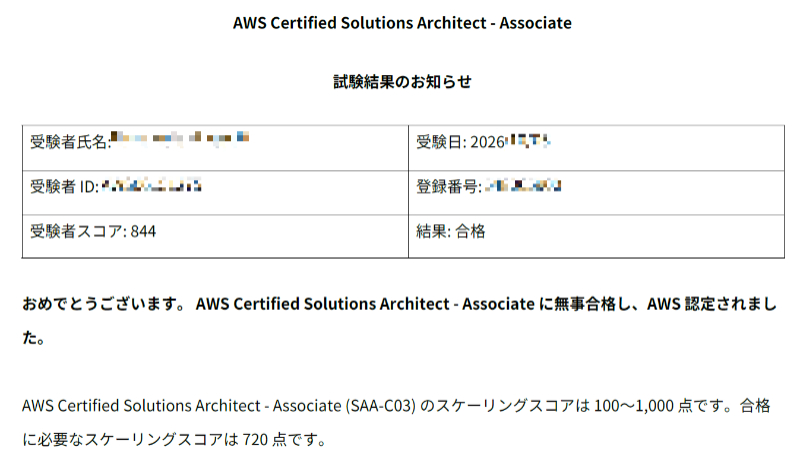Click the 結果 label
This screenshot has height=463, width=800.
(x=433, y=231)
